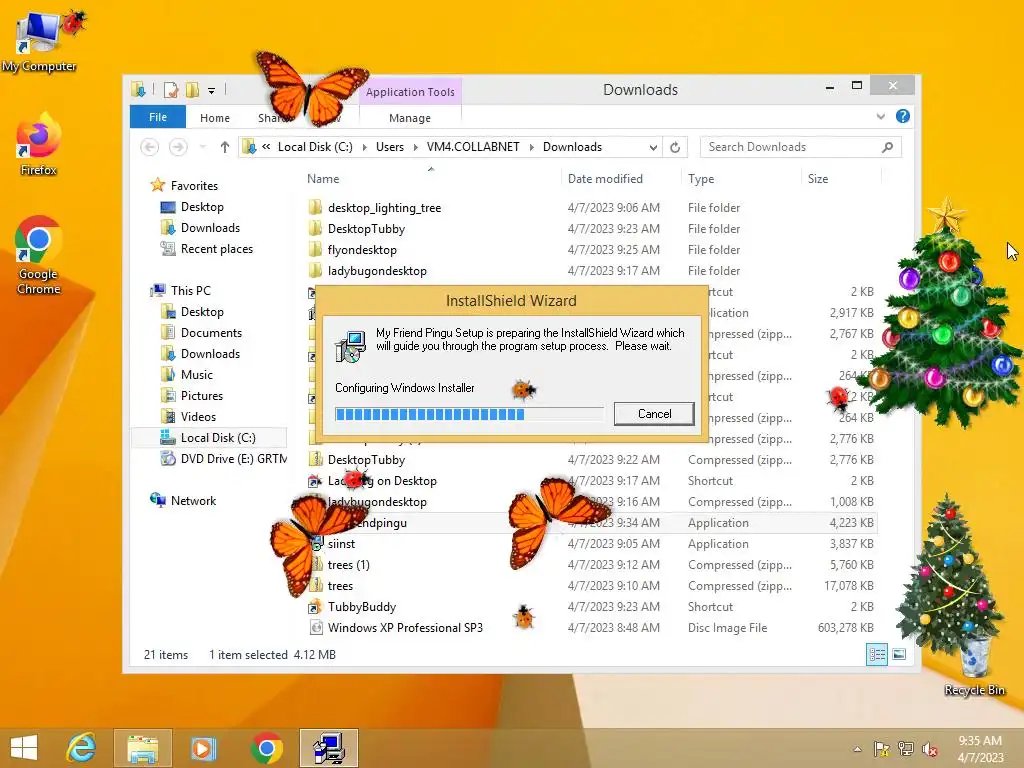Select the TubbyBuddy shortcut
Image resolution: width=1024 pixels, height=768 pixels.
click(x=362, y=607)
